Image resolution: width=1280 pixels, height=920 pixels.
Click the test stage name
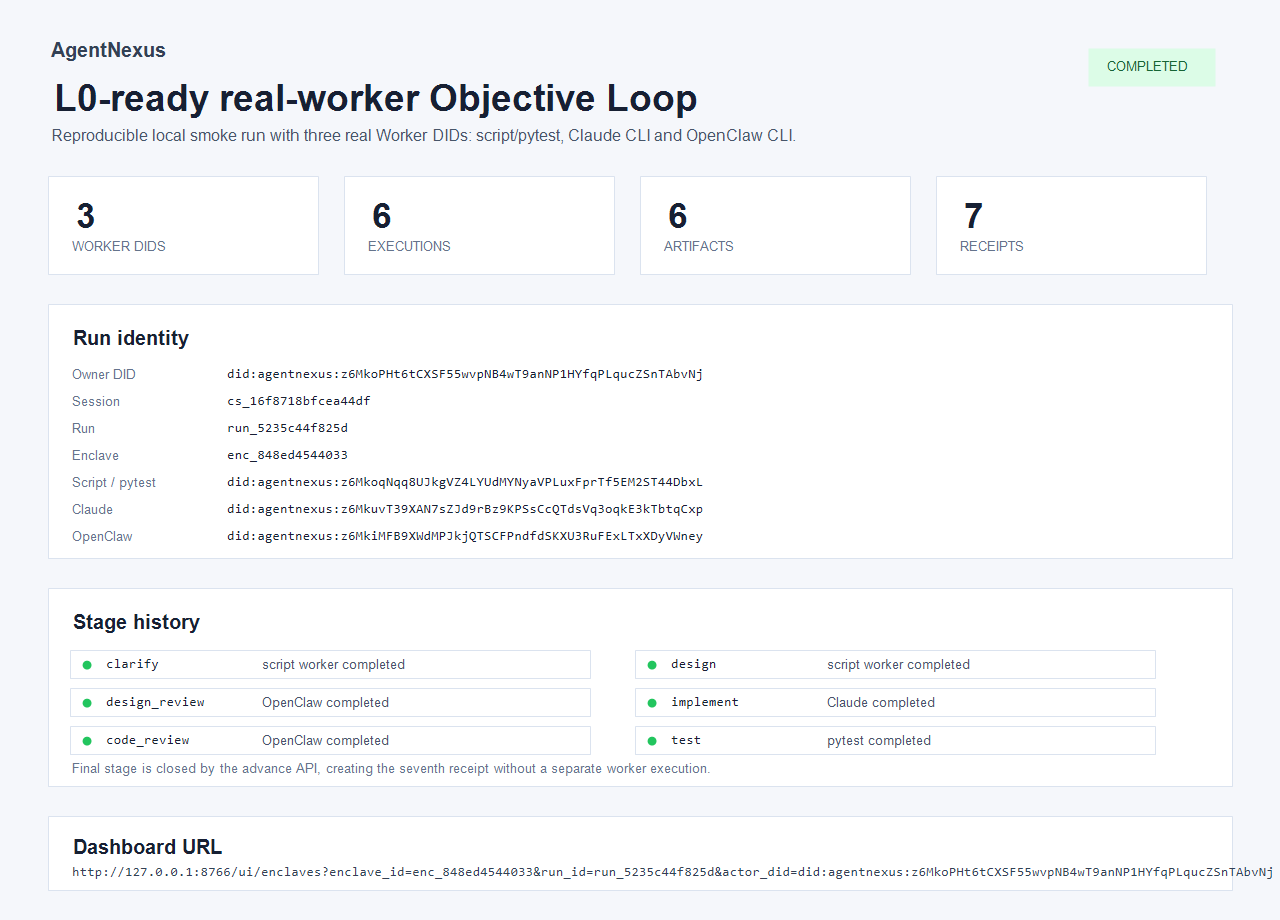[686, 740]
